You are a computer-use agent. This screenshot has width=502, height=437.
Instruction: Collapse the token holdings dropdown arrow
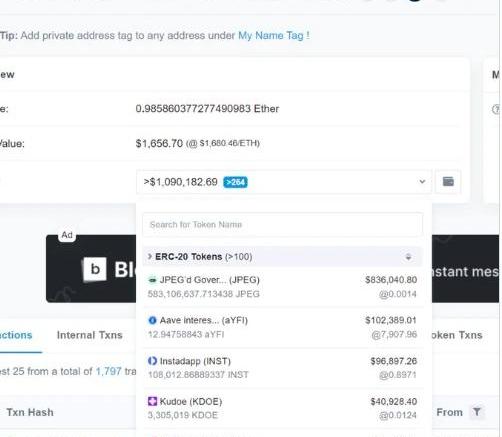[422, 182]
